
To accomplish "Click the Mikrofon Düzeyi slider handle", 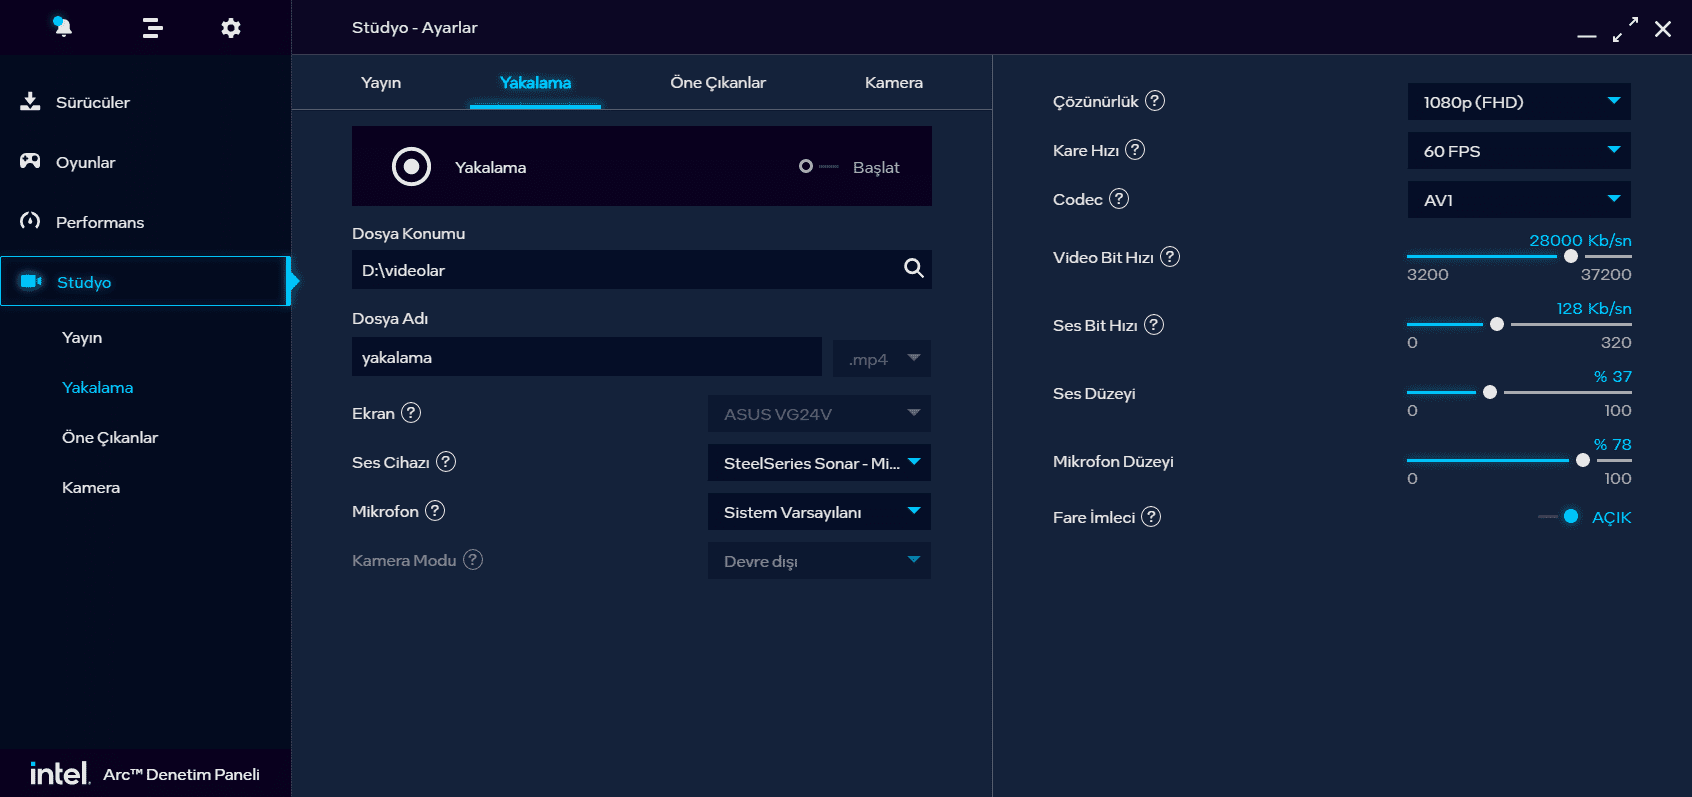I will pyautogui.click(x=1582, y=460).
